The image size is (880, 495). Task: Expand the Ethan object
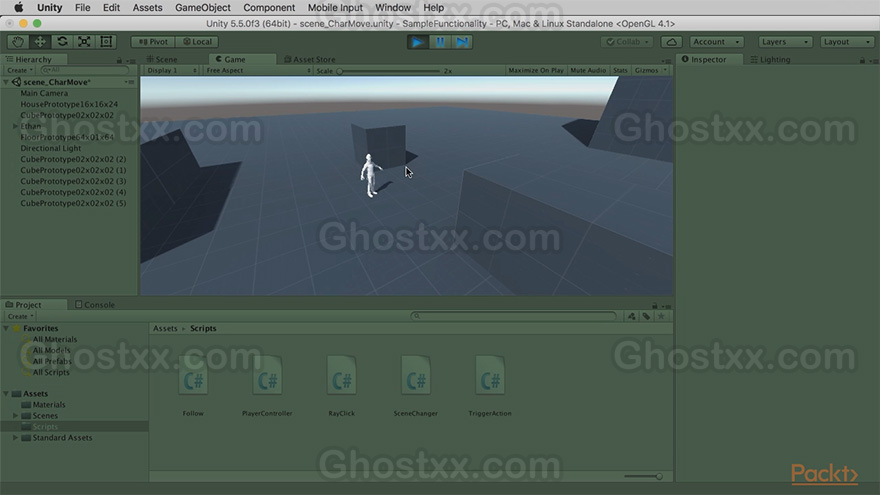tap(15, 126)
